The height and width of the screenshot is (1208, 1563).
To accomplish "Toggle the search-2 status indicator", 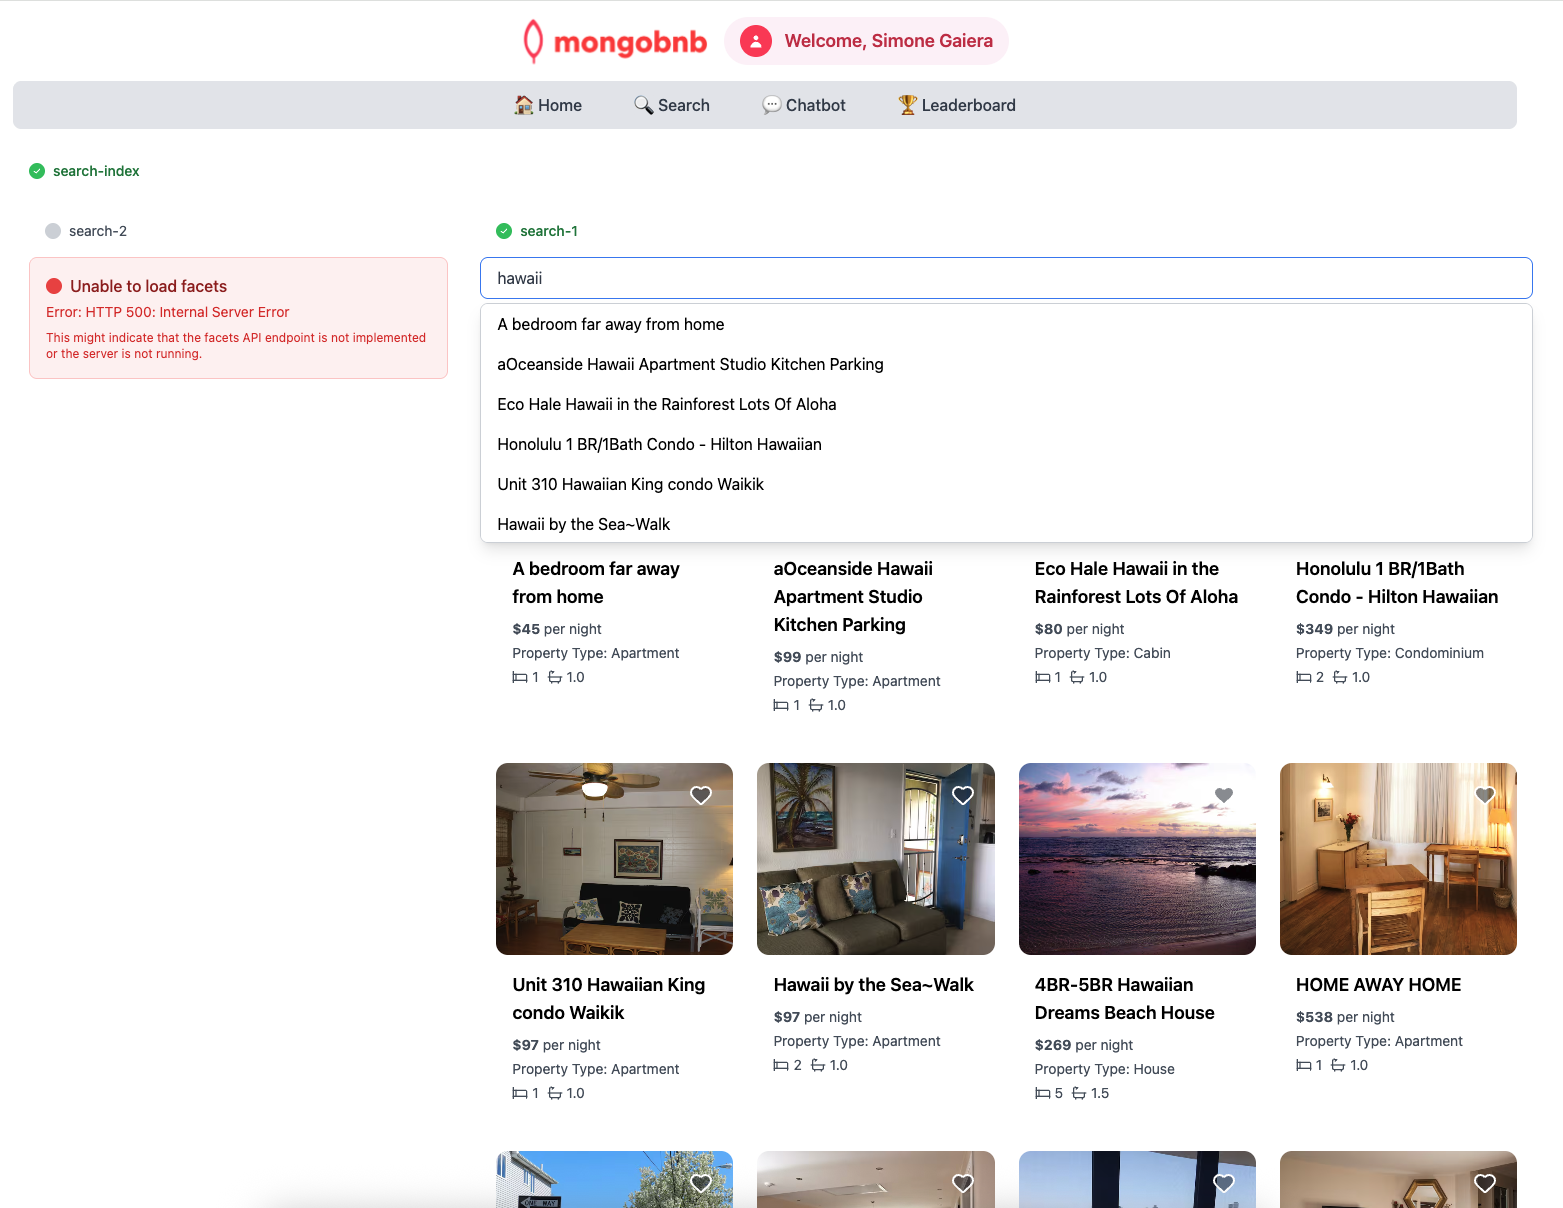I will 53,231.
